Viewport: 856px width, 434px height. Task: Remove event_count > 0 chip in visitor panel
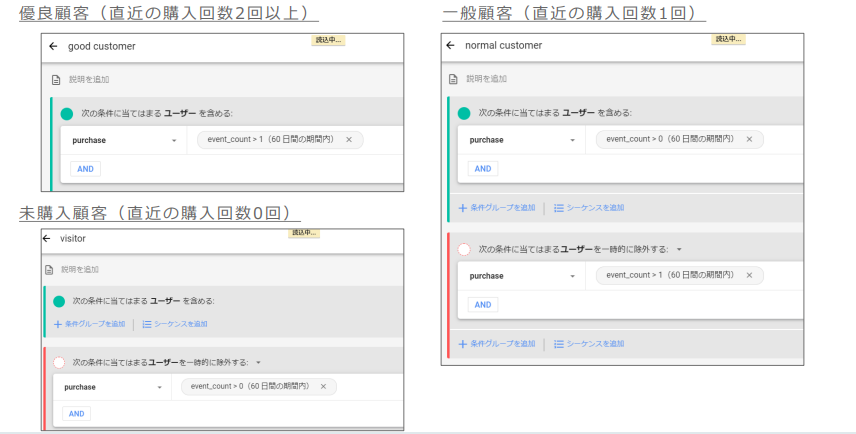pyautogui.click(x=323, y=386)
